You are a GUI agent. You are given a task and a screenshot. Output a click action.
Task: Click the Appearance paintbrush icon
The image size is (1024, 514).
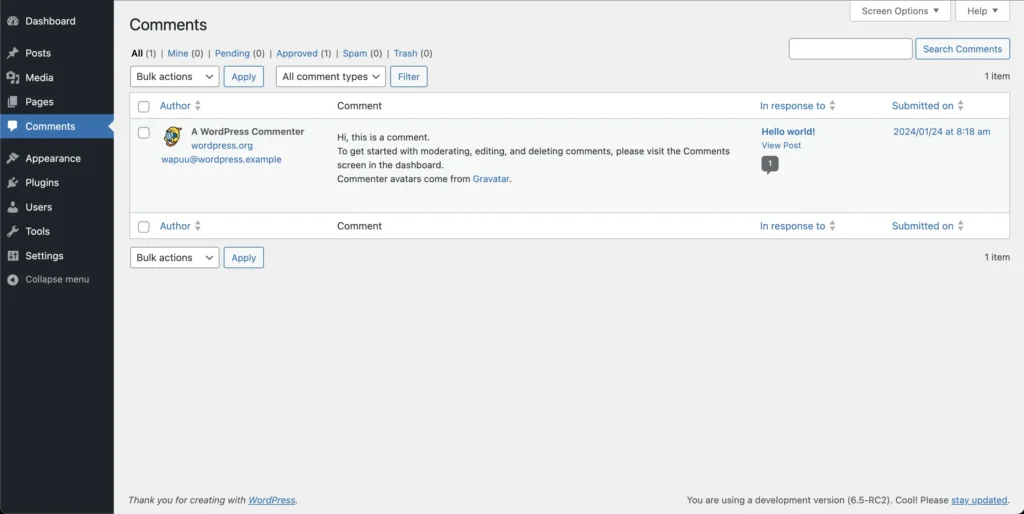(x=13, y=159)
